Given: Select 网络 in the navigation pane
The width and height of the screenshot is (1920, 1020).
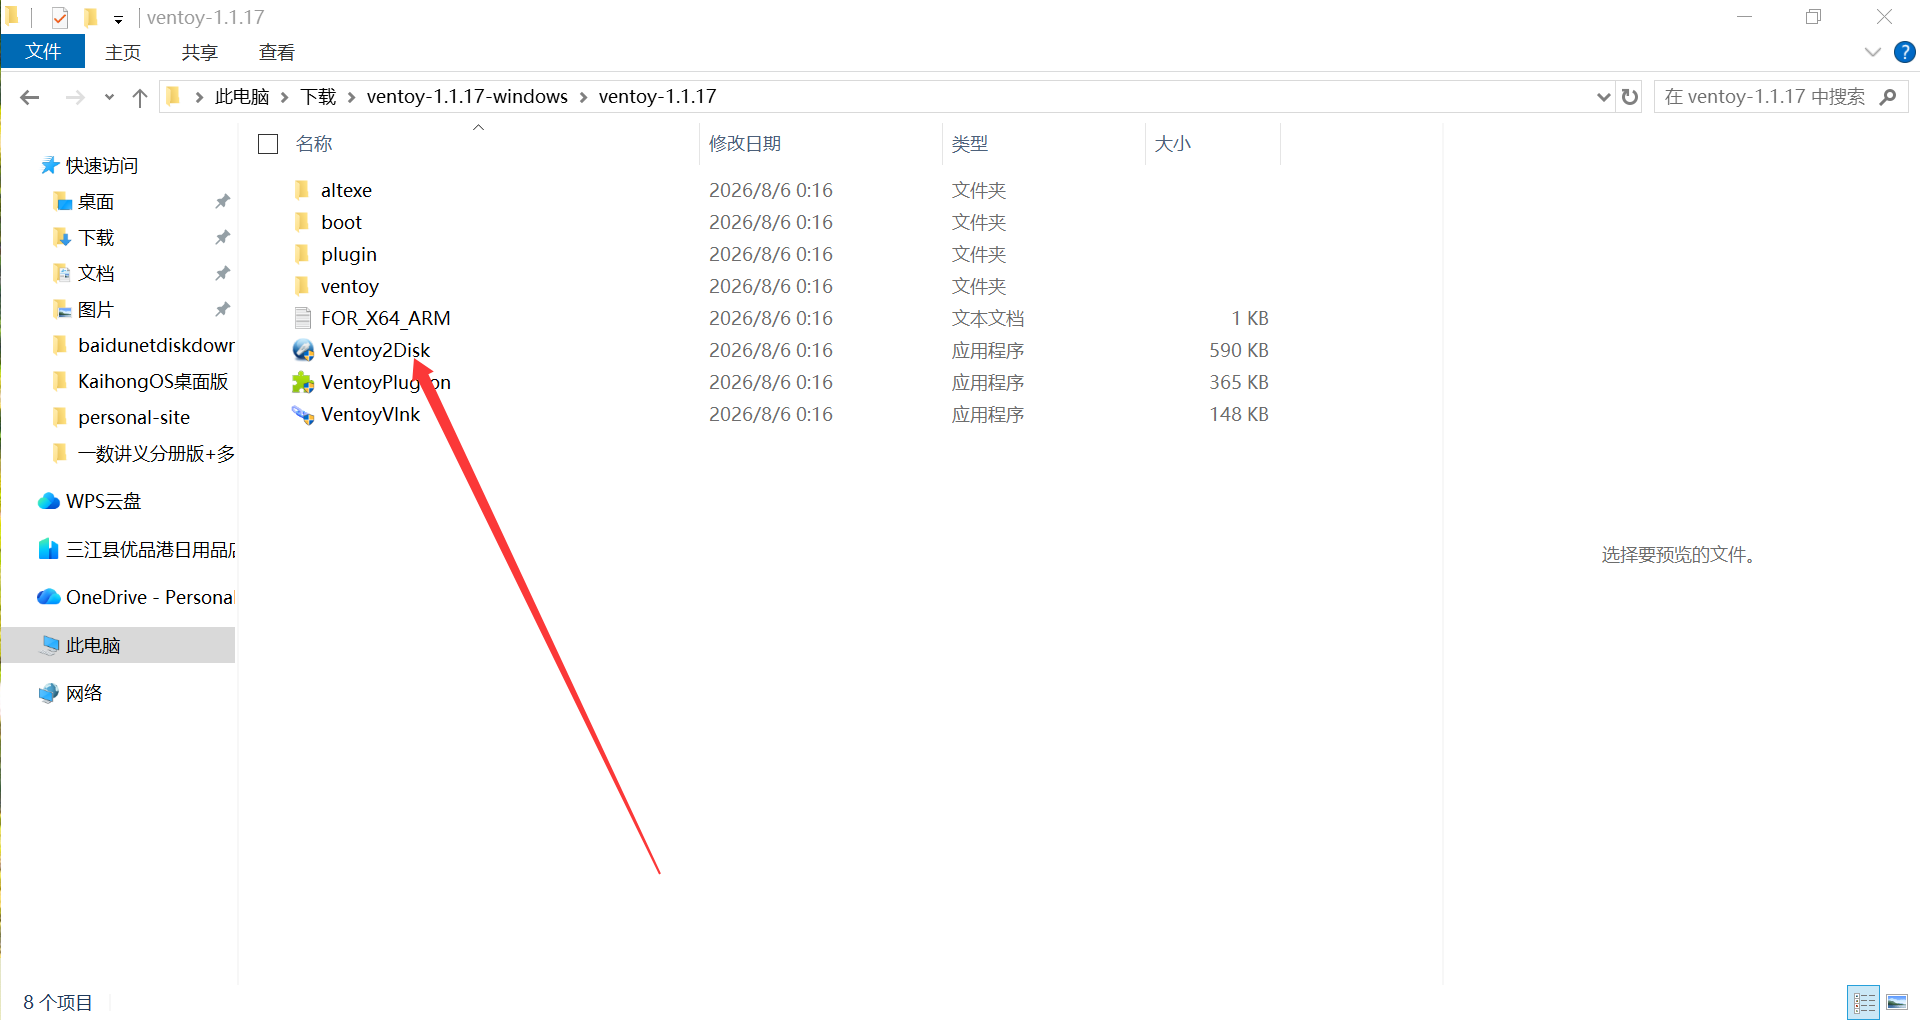Looking at the screenshot, I should click(x=71, y=693).
